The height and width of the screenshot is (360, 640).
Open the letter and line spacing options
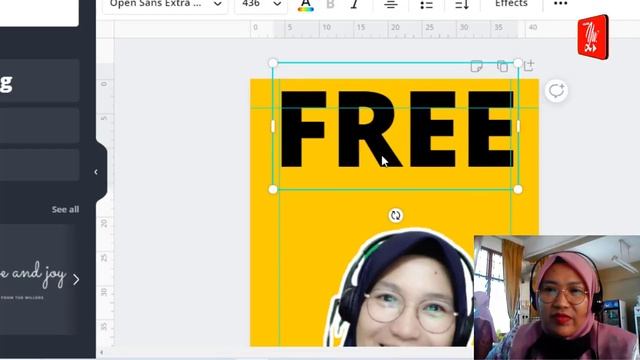(462, 4)
